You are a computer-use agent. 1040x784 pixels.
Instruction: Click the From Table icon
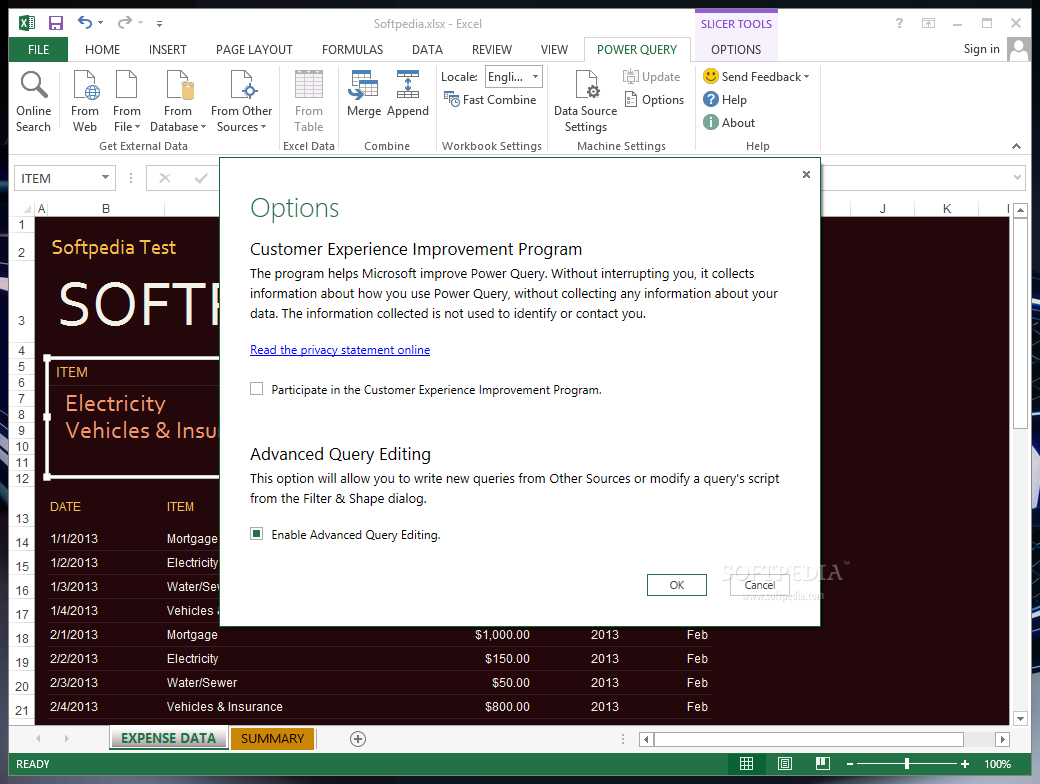click(308, 101)
